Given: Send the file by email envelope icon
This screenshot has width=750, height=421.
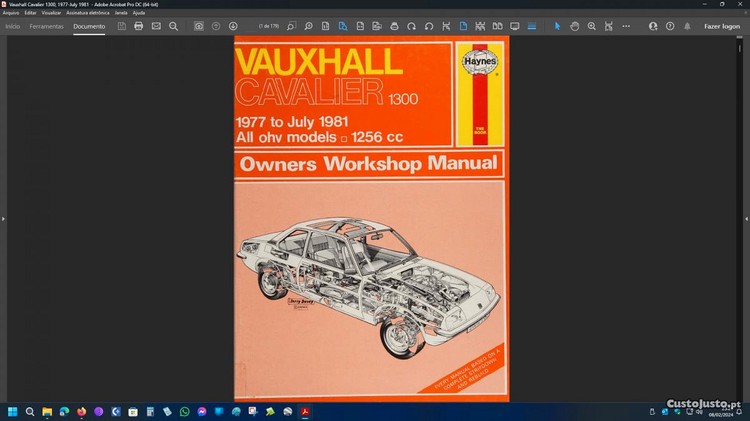Looking at the screenshot, I should tap(156, 26).
